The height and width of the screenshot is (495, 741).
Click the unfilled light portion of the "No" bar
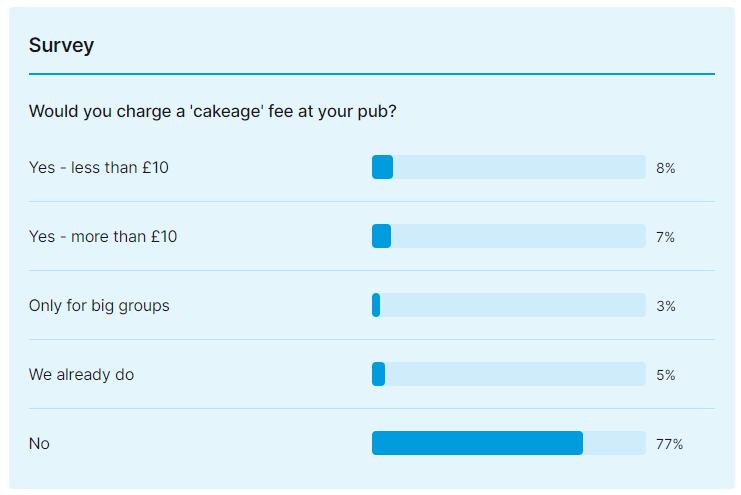click(x=614, y=444)
